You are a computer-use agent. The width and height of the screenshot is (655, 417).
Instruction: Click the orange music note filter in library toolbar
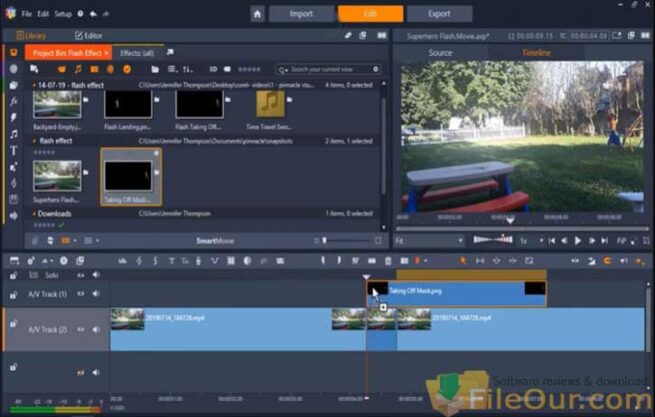pyautogui.click(x=78, y=69)
